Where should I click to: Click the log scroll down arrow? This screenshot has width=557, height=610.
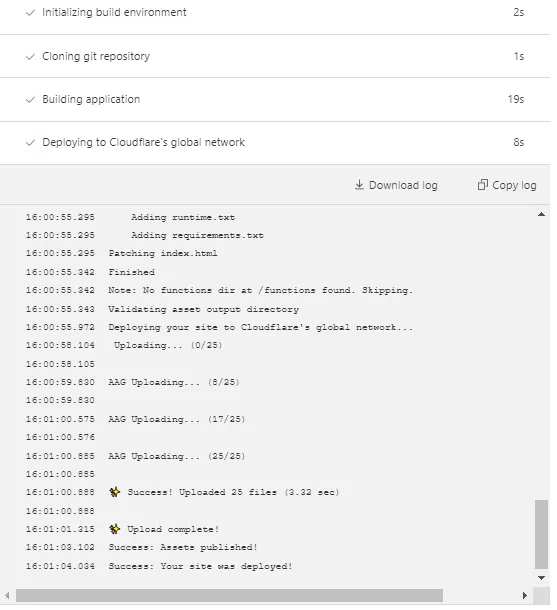[541, 578]
